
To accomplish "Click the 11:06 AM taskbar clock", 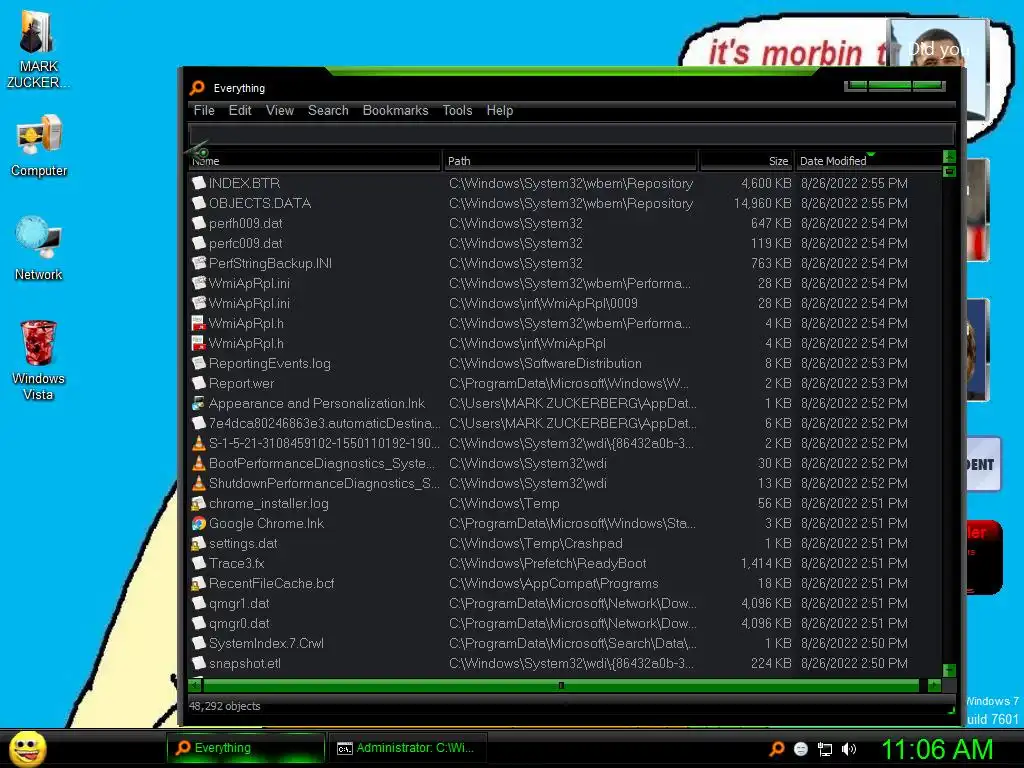I will coord(937,749).
